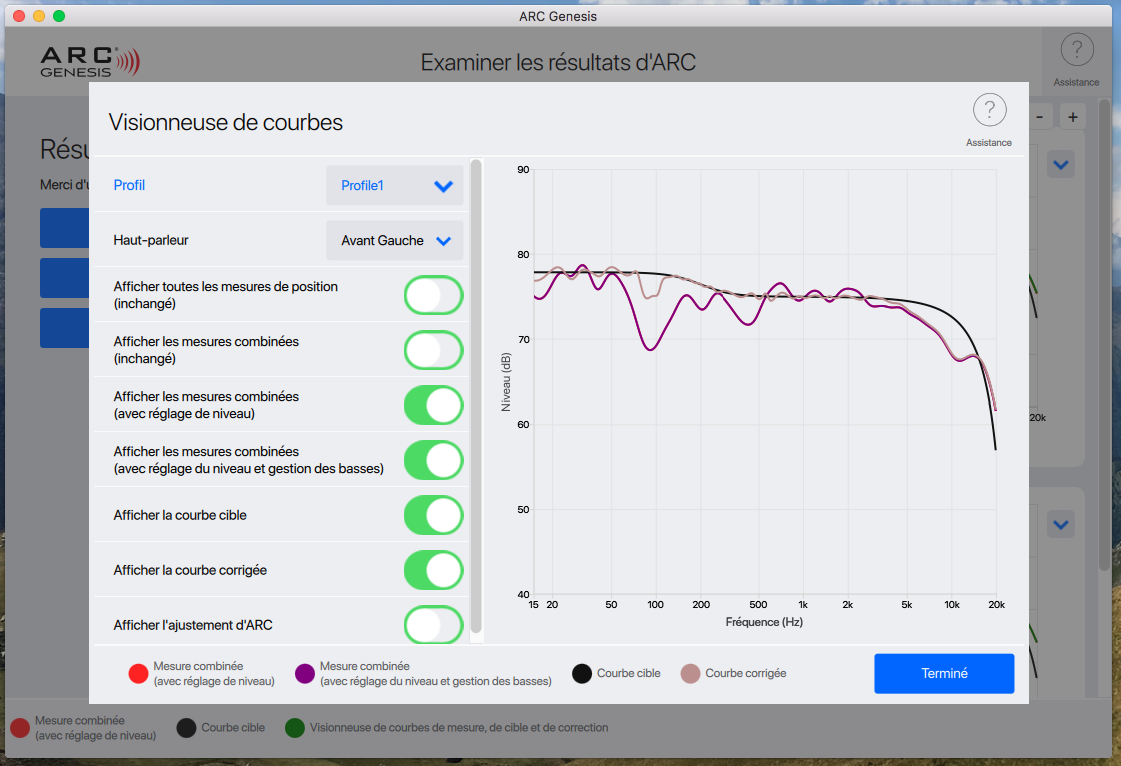Screen dimensions: 1121x766
Task: Disable mesures combinées with gestion des basses toggle
Action: [434, 461]
